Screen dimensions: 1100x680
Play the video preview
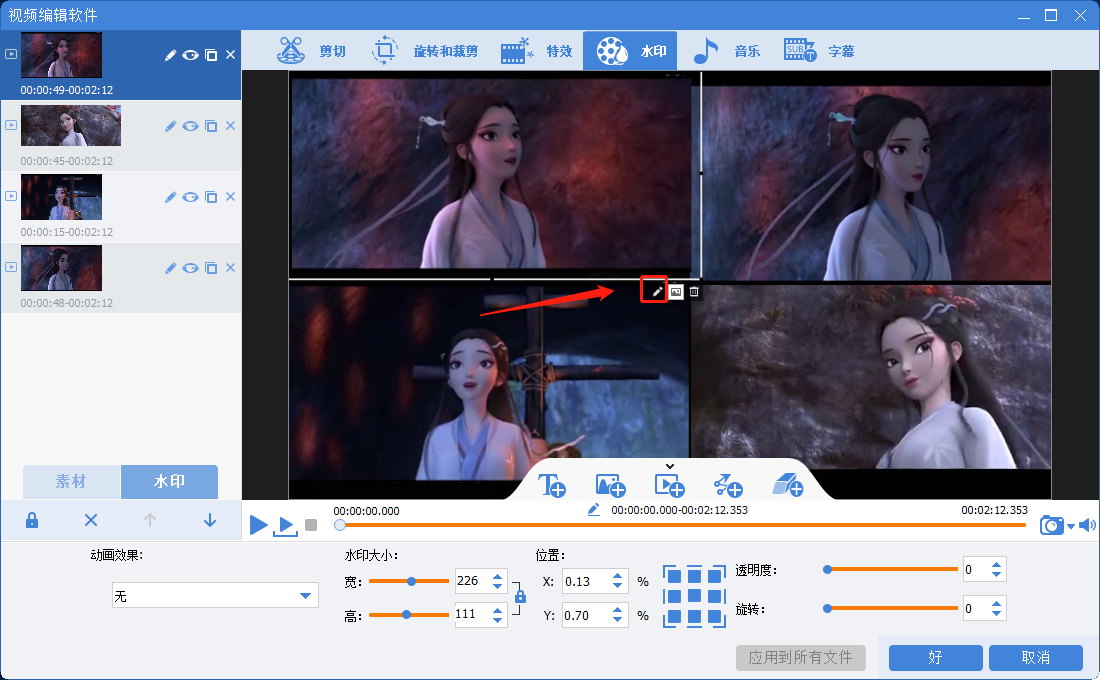coord(258,524)
